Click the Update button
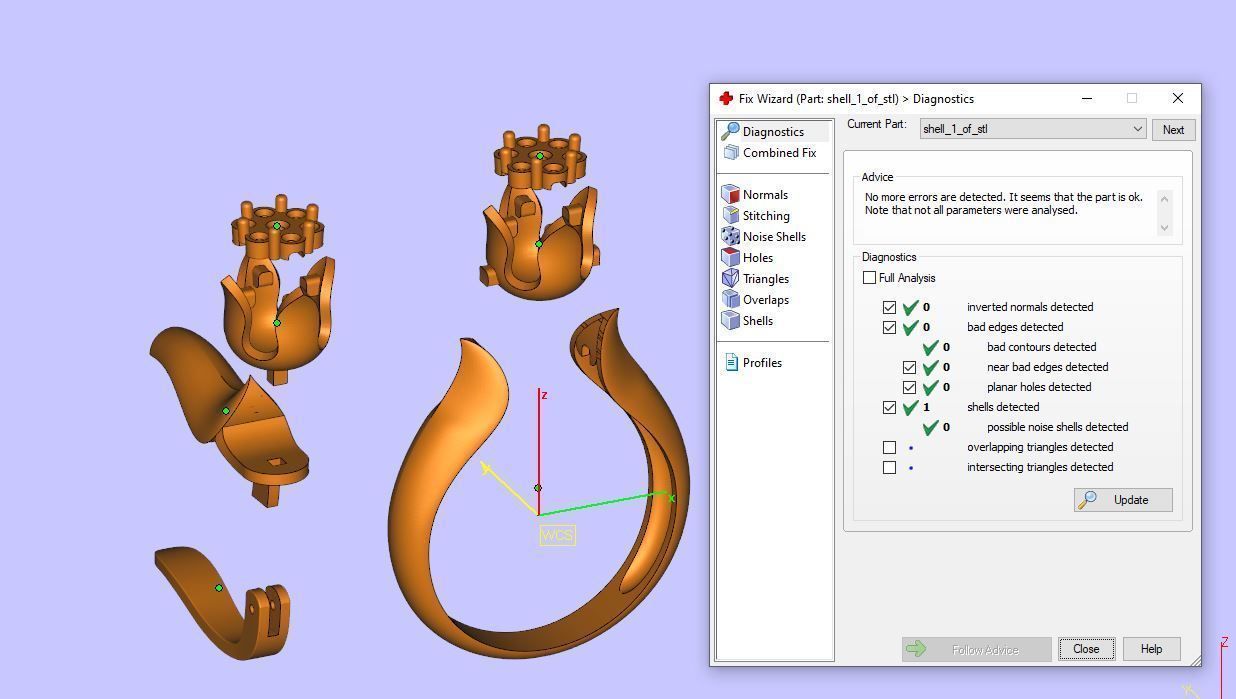Screen dimensions: 1236x699 click(x=1123, y=500)
